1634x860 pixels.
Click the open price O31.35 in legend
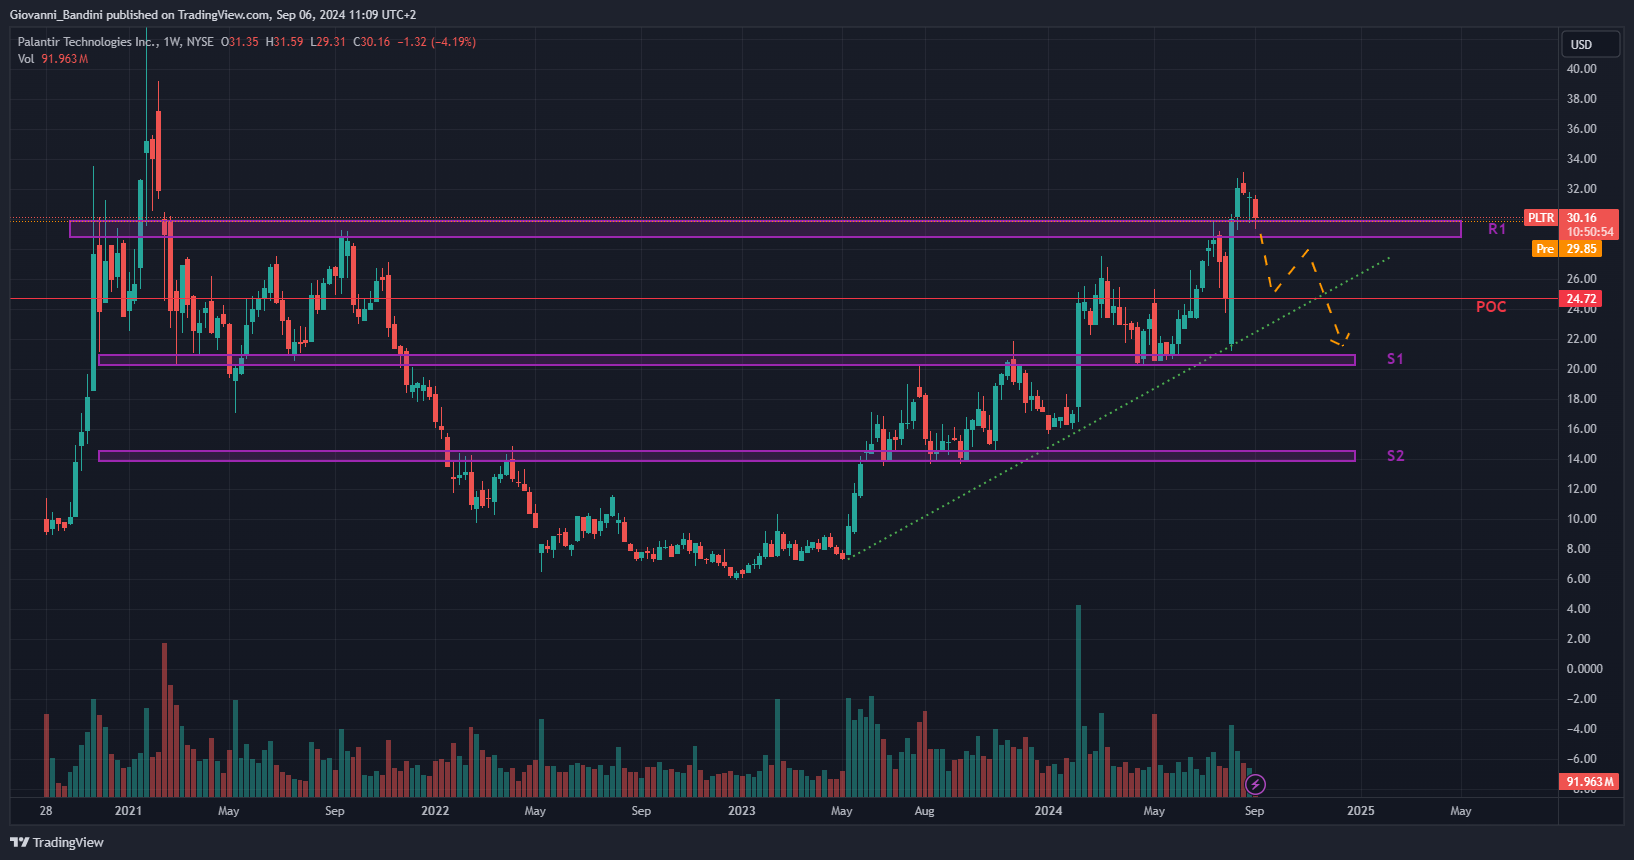[240, 42]
